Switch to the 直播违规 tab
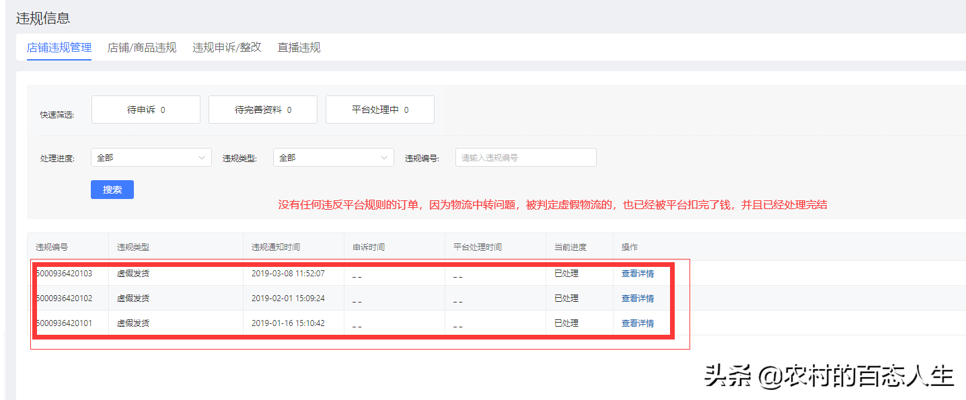 (299, 47)
